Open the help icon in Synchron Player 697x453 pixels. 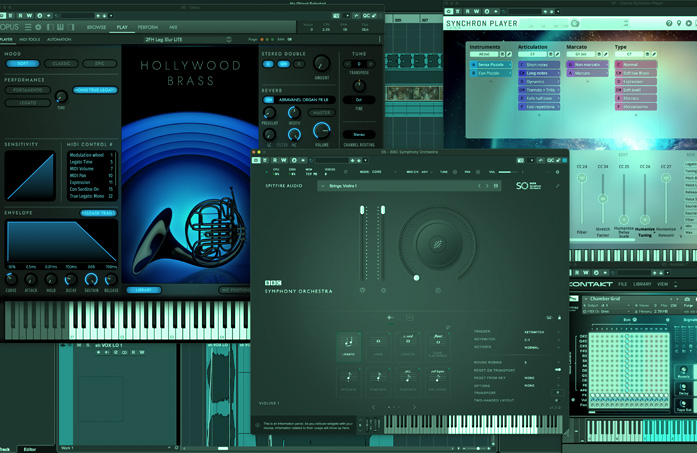(x=669, y=23)
